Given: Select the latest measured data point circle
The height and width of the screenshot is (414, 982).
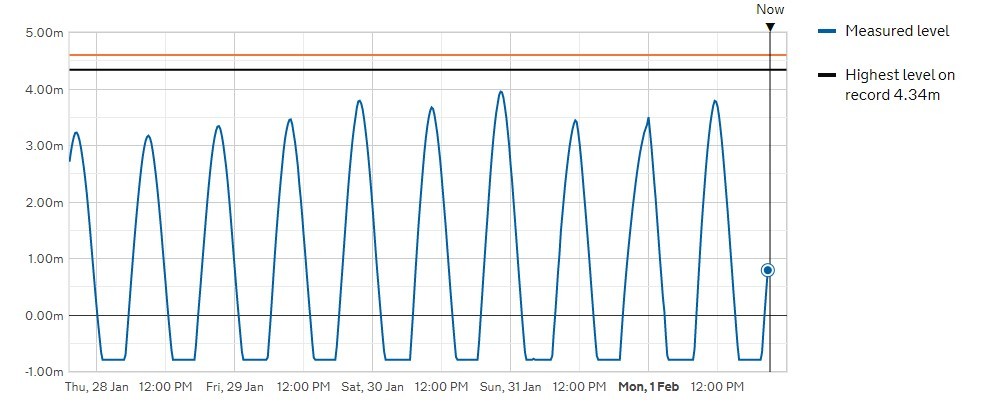Looking at the screenshot, I should (x=768, y=270).
